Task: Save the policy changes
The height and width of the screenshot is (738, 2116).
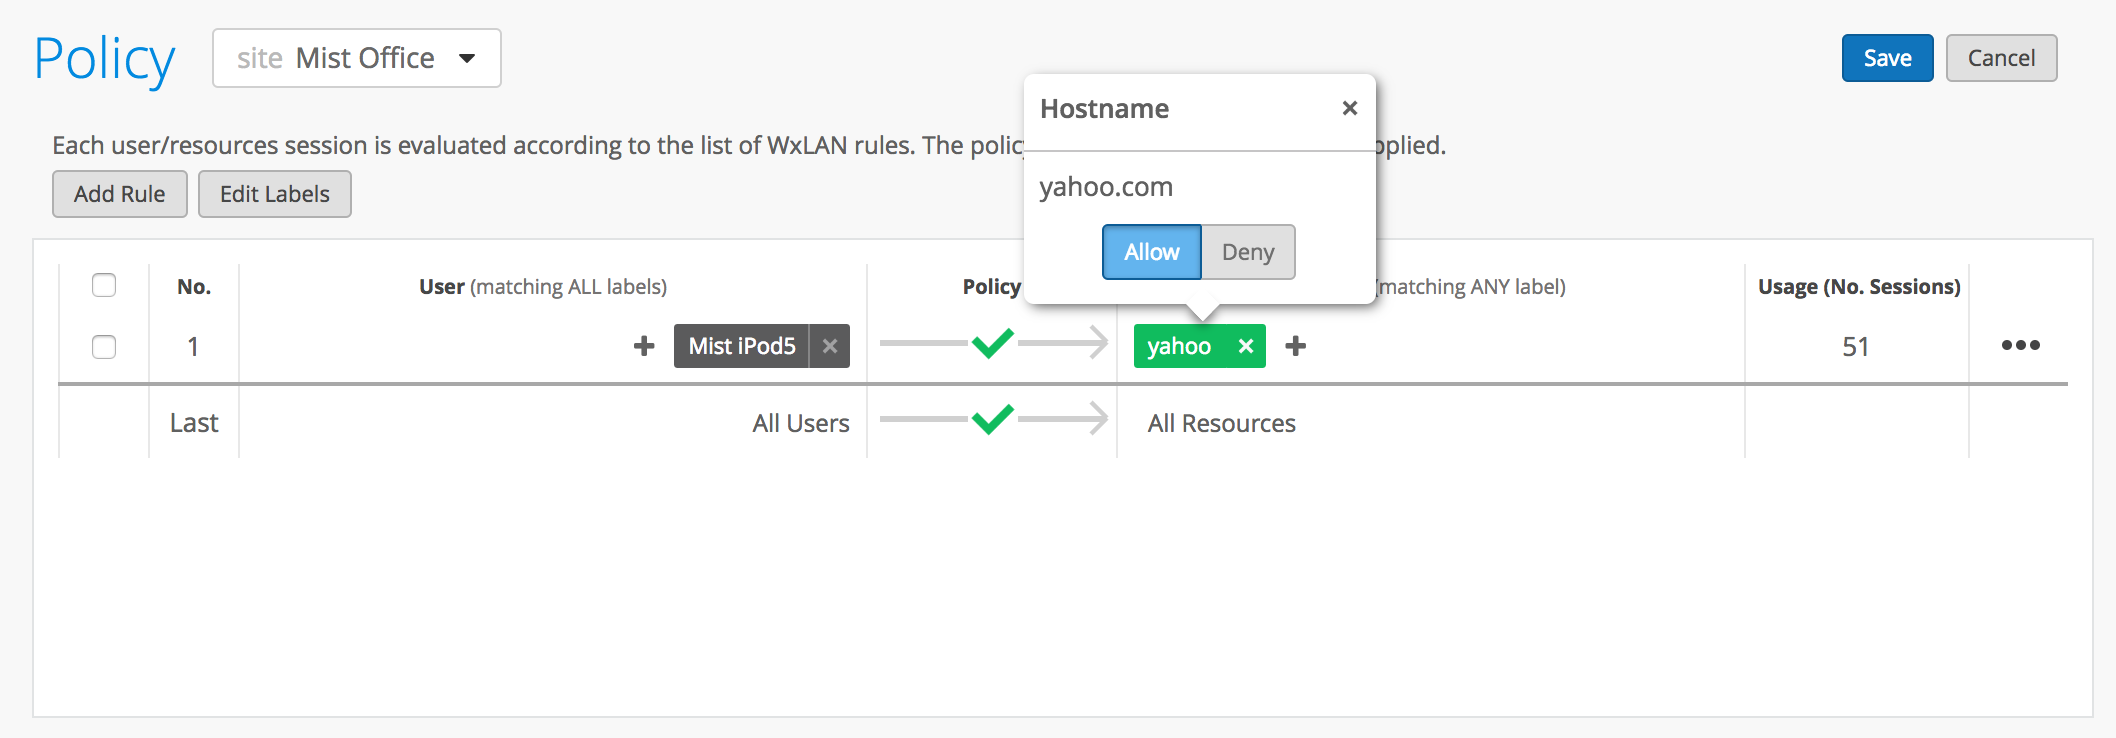Action: coord(1887,58)
